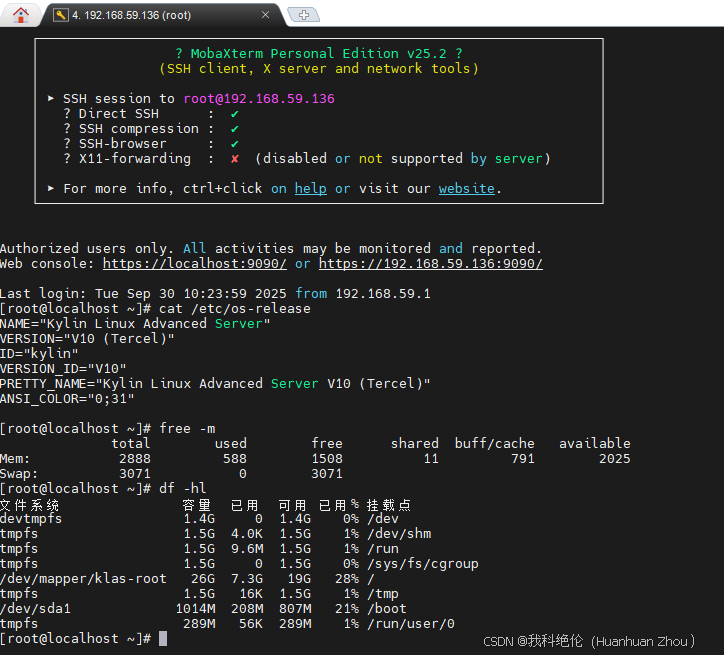The width and height of the screenshot is (724, 655).
Task: Click the ANSI_COLOR="0;31" line
Action: pos(67,398)
